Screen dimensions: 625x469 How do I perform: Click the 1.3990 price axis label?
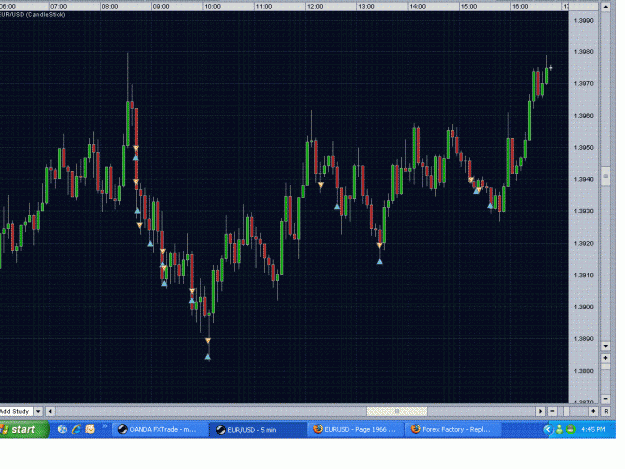tap(583, 21)
